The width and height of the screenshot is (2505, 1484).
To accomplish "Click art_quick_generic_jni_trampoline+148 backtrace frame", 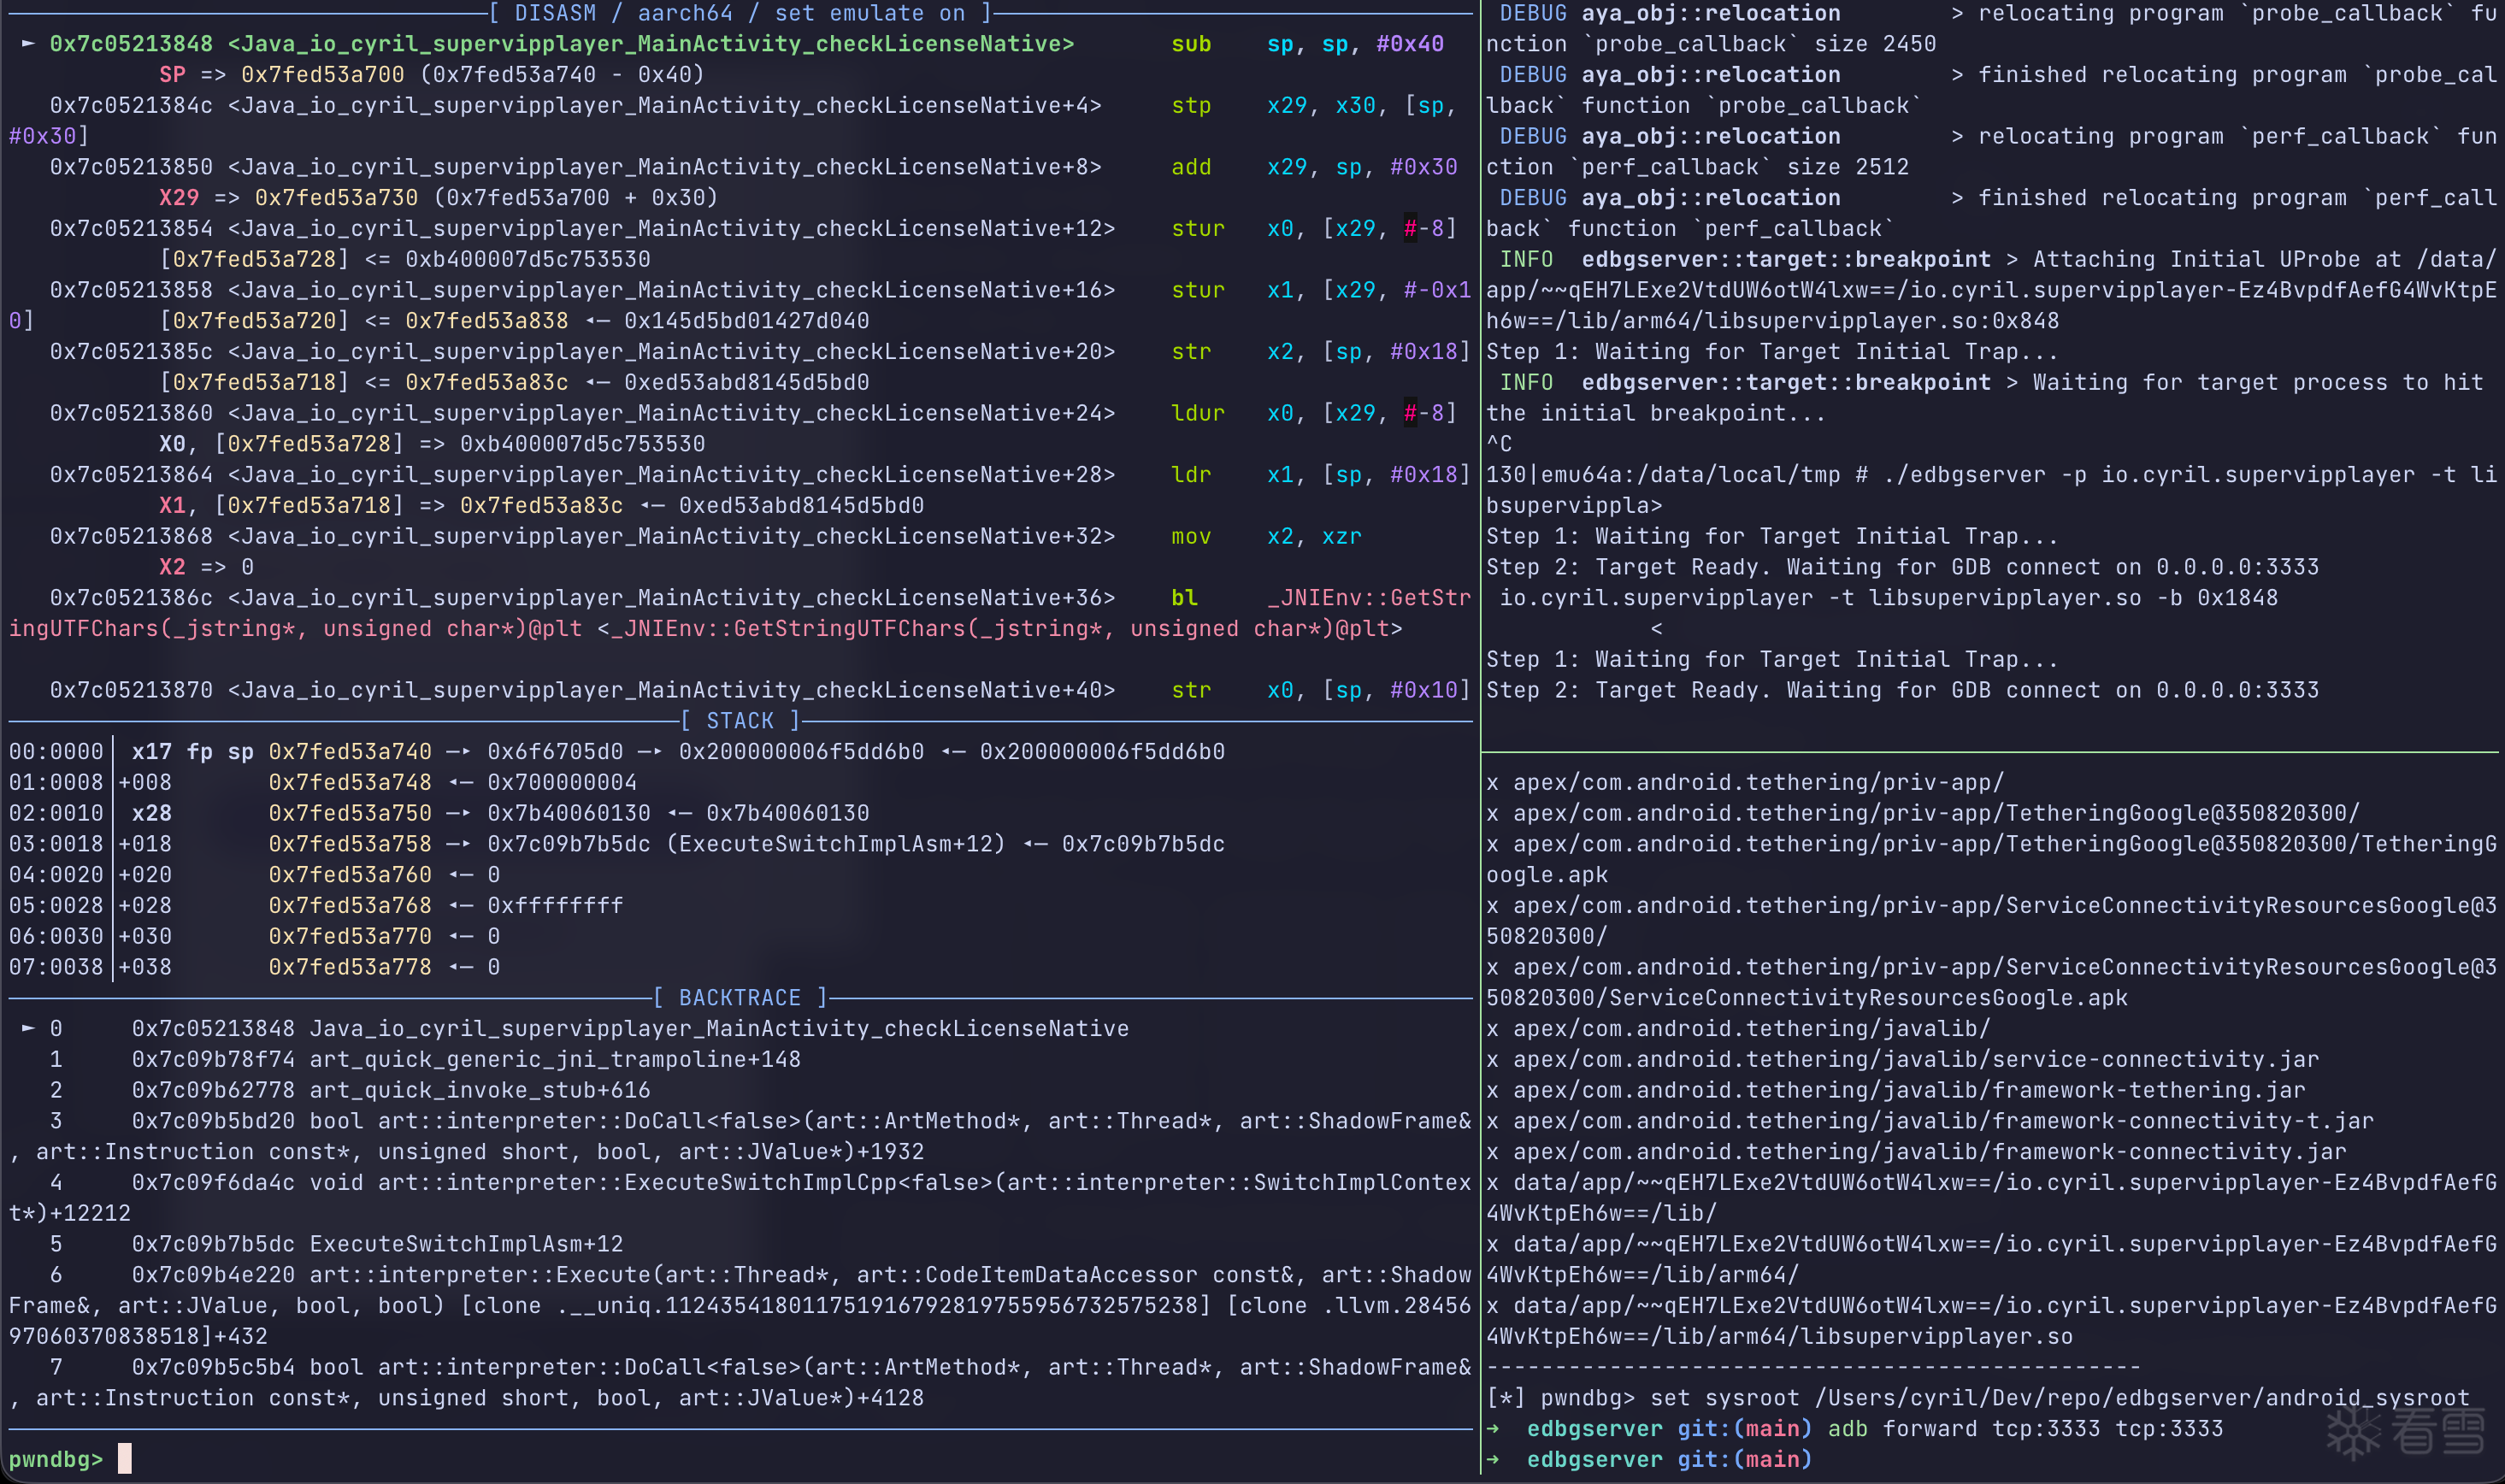I will pyautogui.click(x=555, y=1058).
